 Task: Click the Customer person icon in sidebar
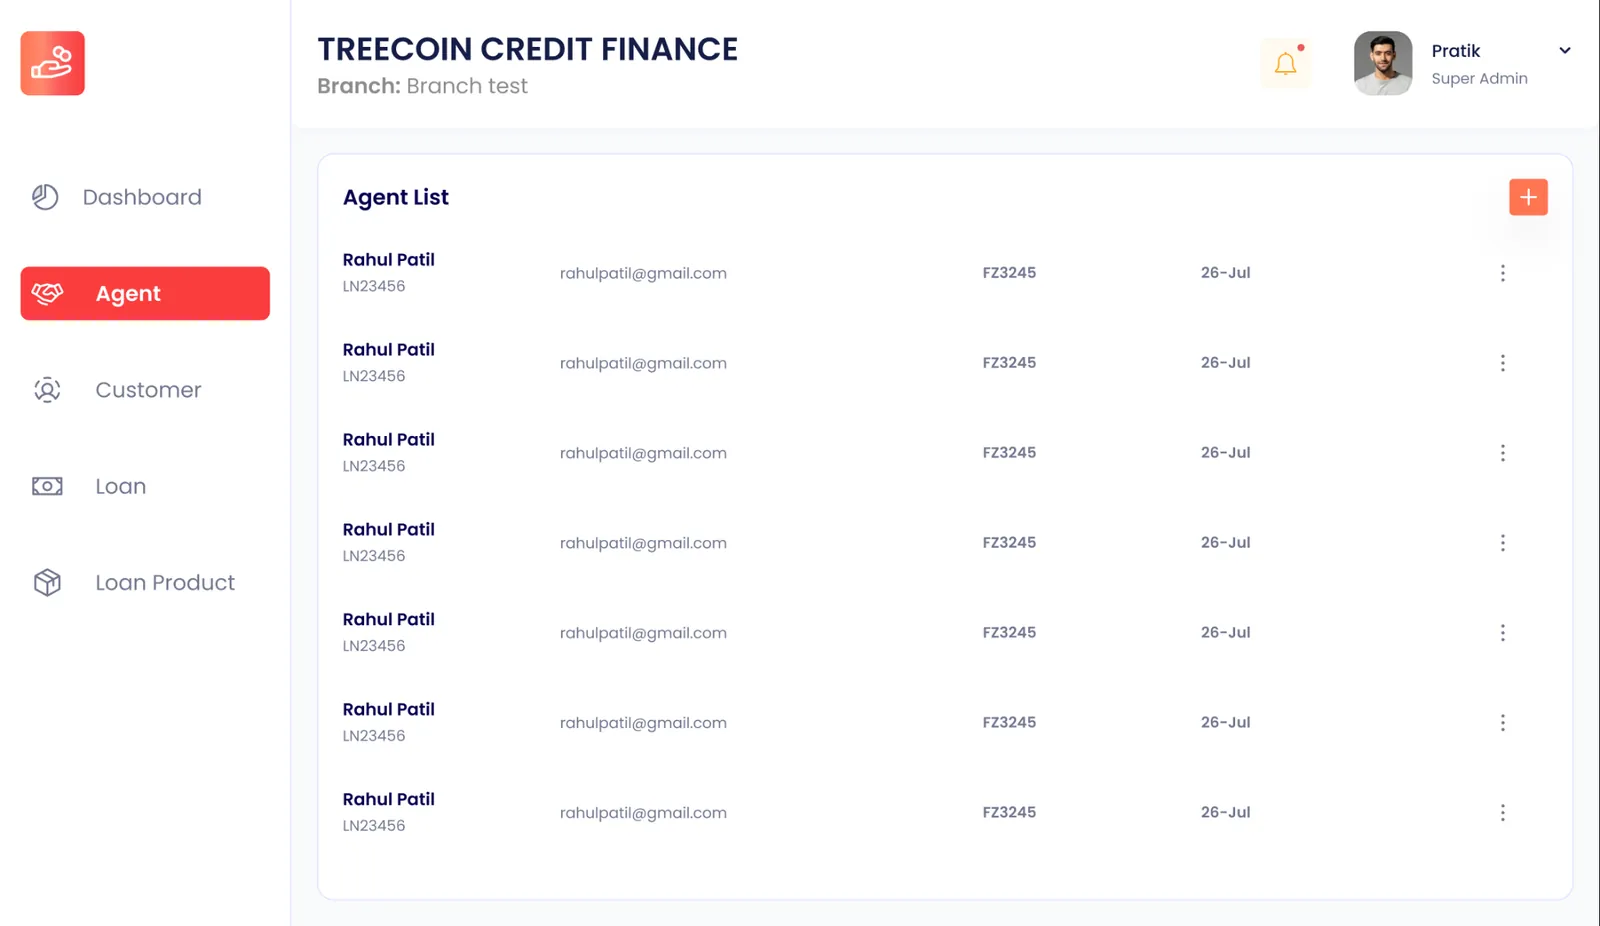click(47, 390)
